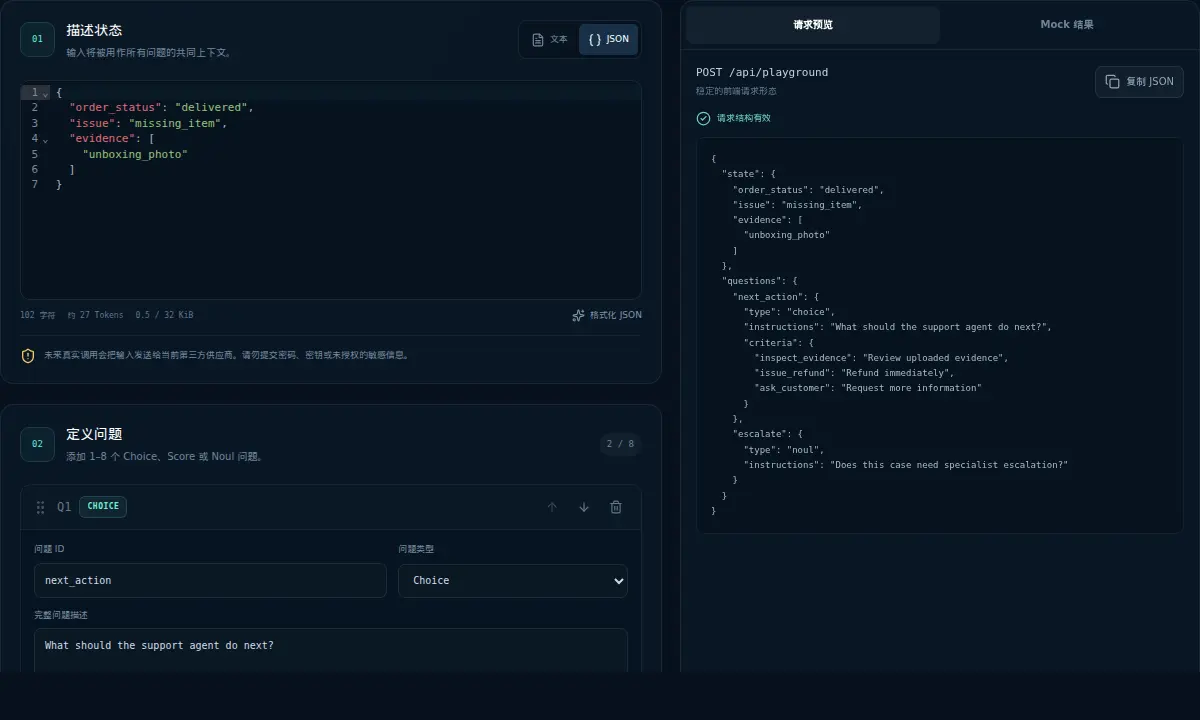Click the 102 字符 counter
1200x720 pixels.
[x=38, y=315]
